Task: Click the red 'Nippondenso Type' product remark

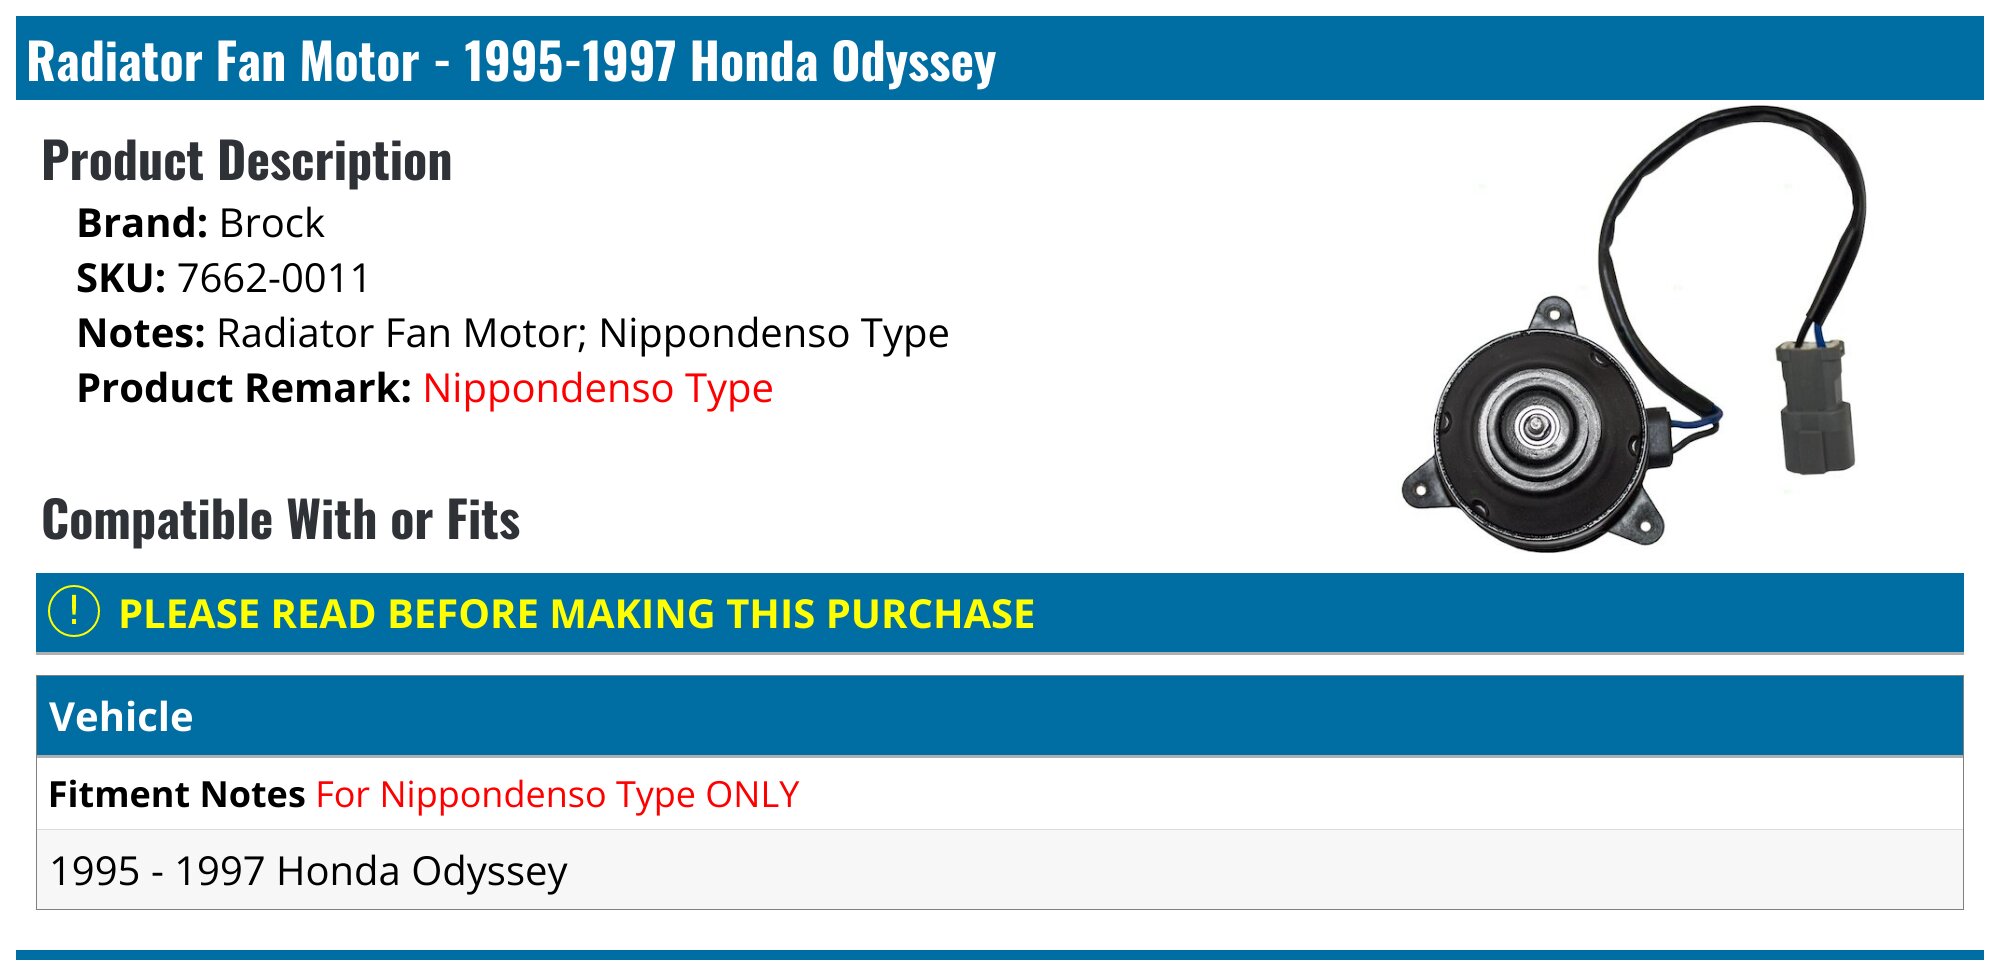Action: click(597, 388)
